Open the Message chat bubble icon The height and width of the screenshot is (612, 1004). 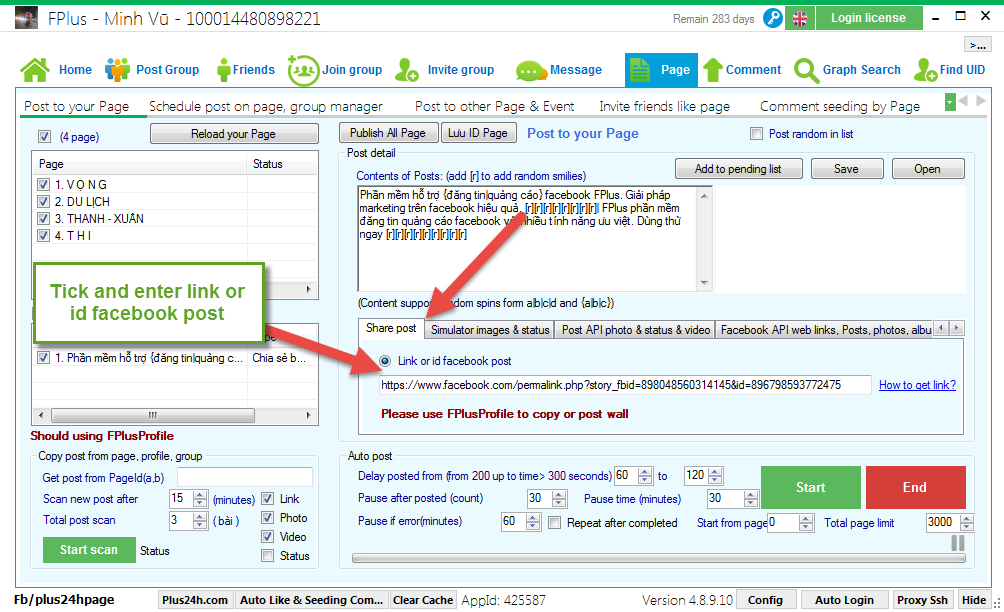pyautogui.click(x=531, y=70)
